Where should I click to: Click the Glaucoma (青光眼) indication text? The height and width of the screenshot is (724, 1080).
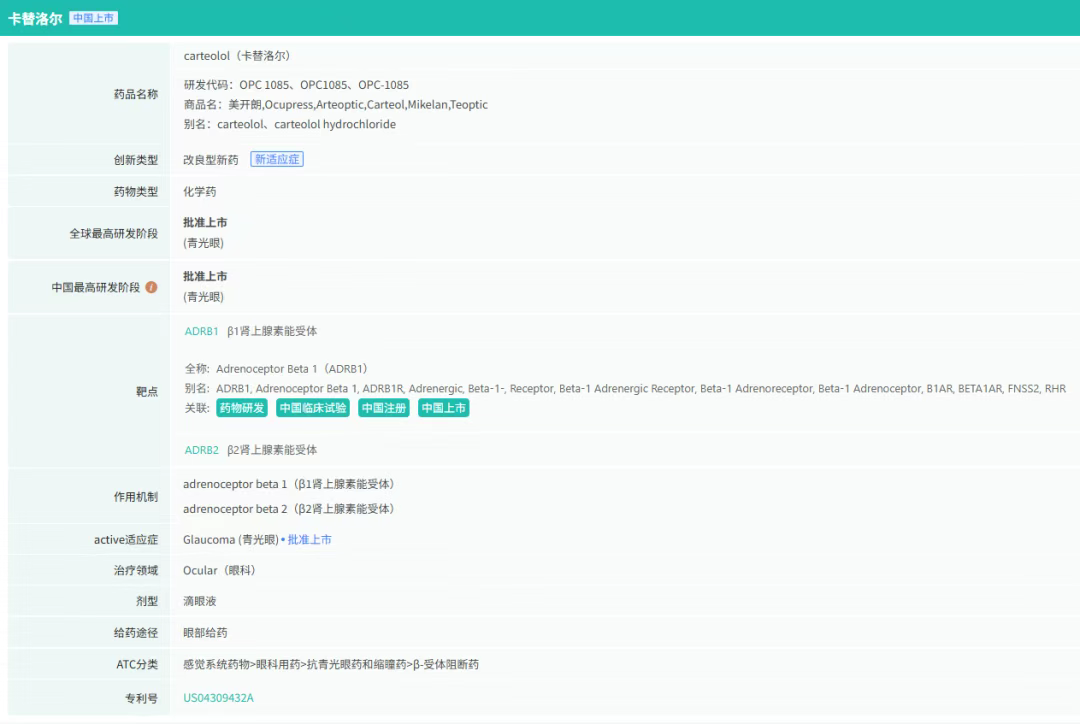click(x=231, y=539)
